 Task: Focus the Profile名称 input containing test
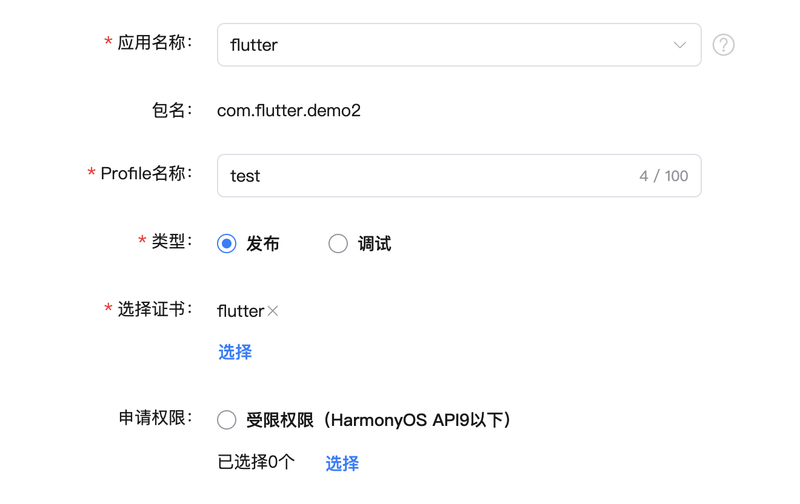(x=459, y=175)
